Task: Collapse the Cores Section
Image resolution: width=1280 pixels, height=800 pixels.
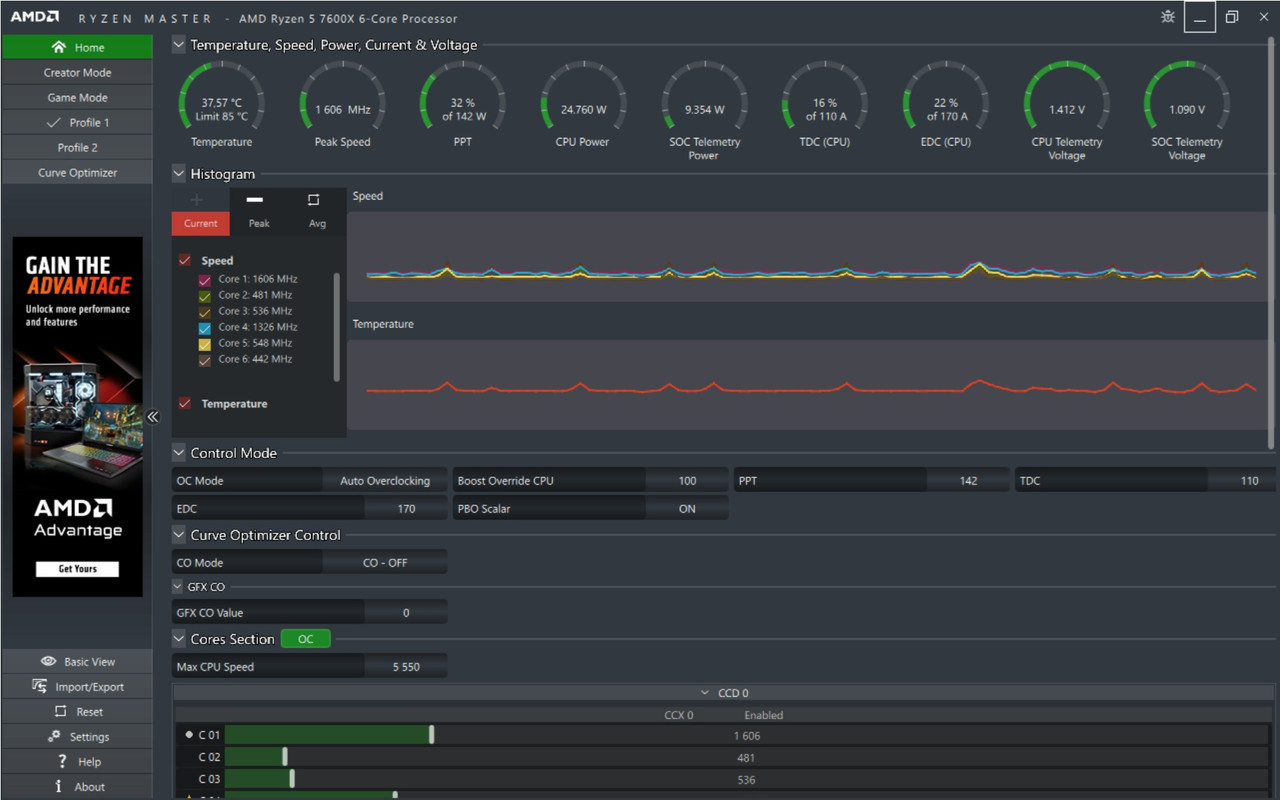Action: (x=179, y=638)
